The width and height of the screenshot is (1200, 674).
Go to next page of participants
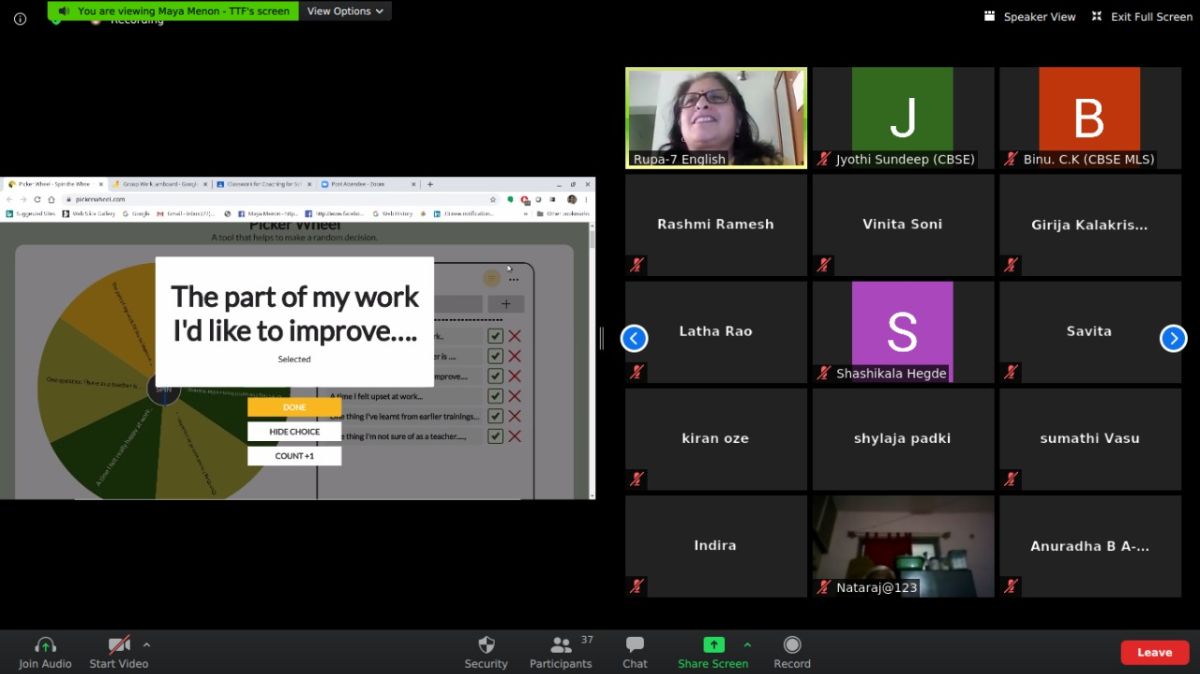click(x=1173, y=339)
